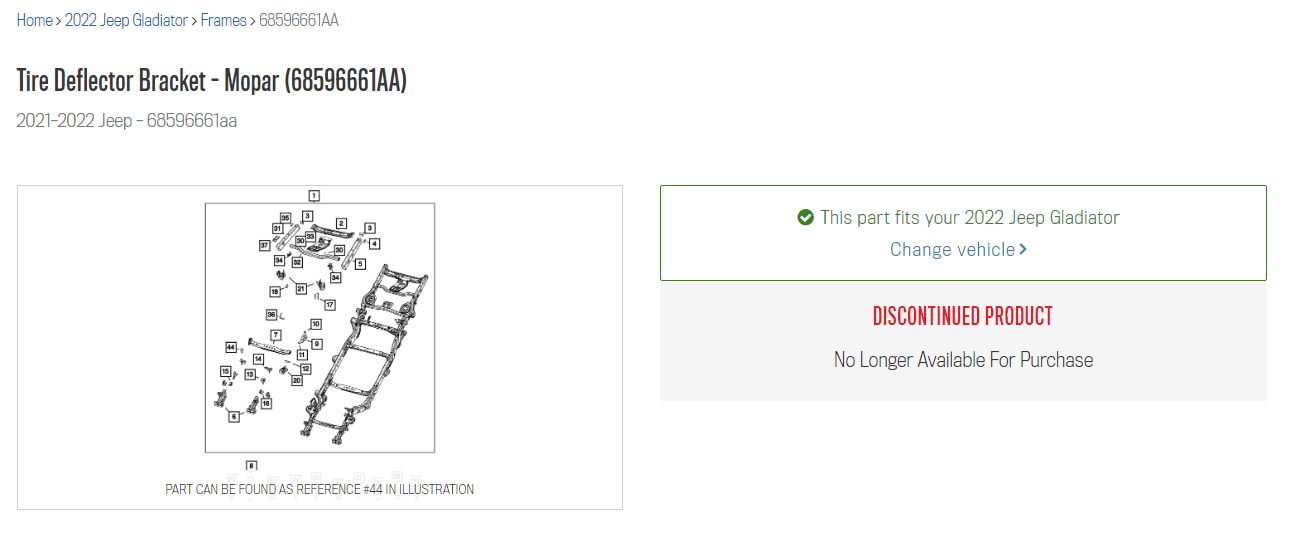Click reference label 5 in diagram
The width and height of the screenshot is (1291, 545).
[360, 264]
